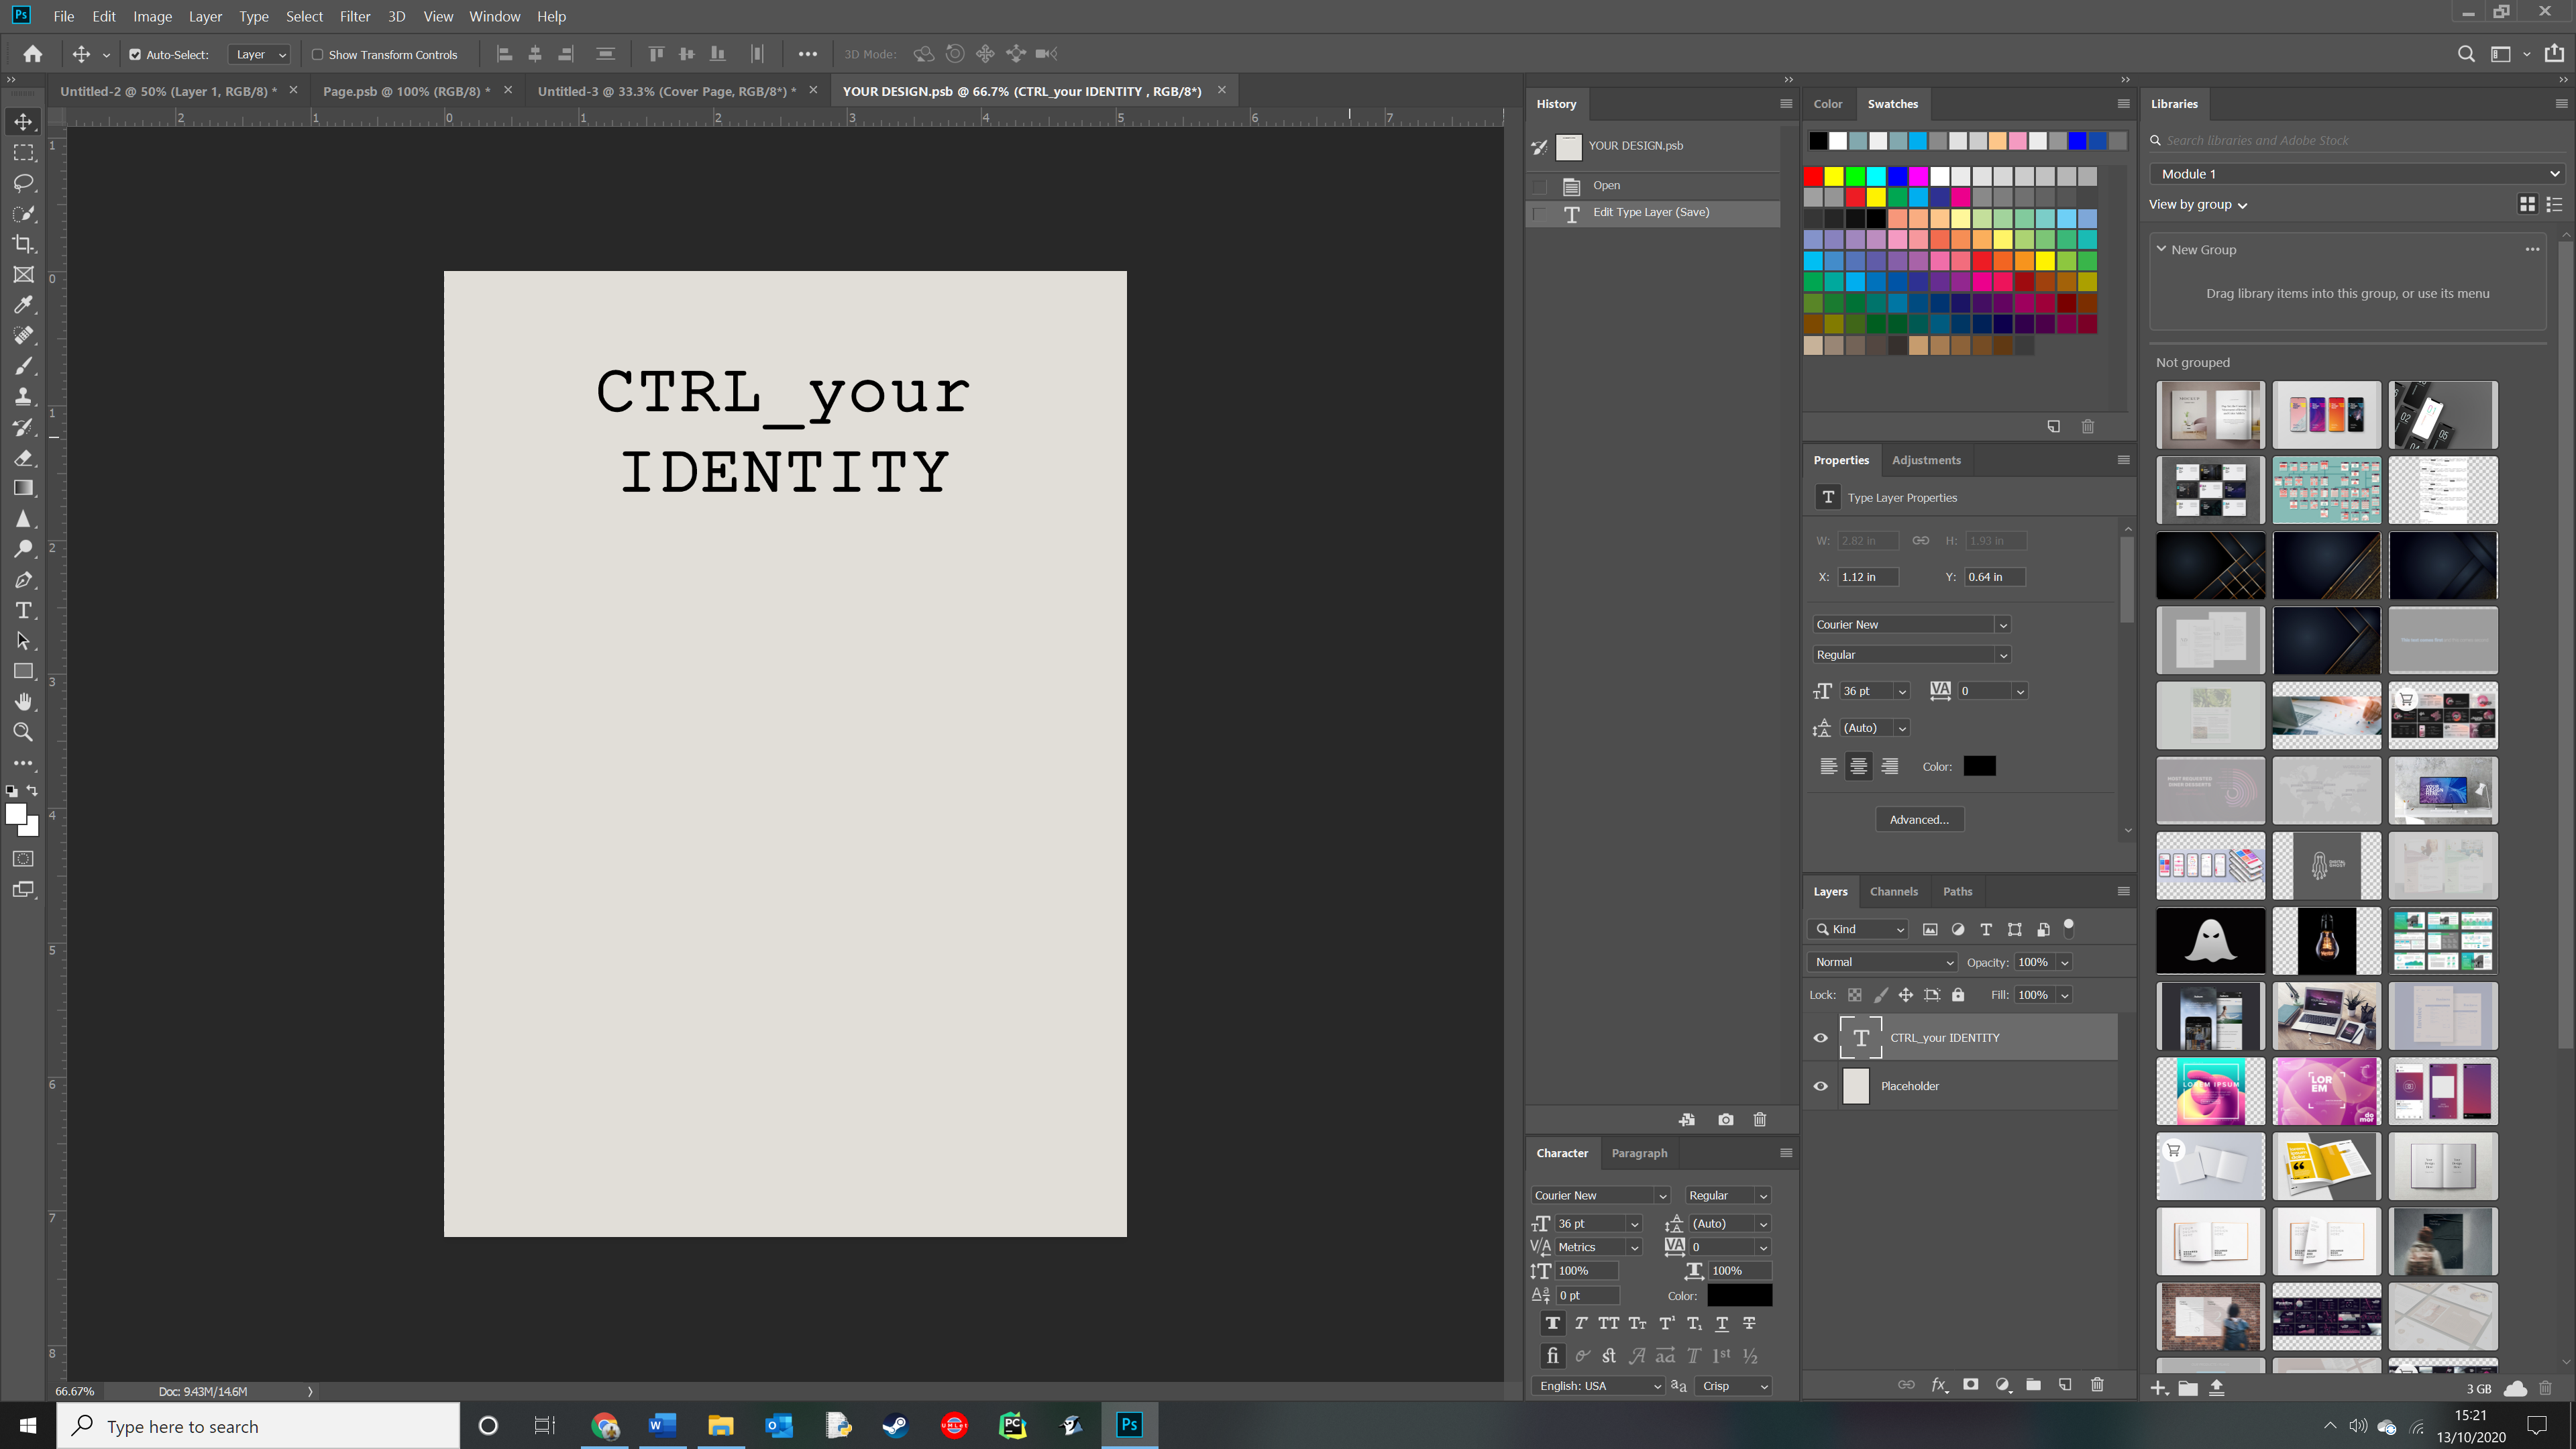2576x1449 pixels.
Task: Collapse the New Group library section
Action: click(x=2161, y=249)
